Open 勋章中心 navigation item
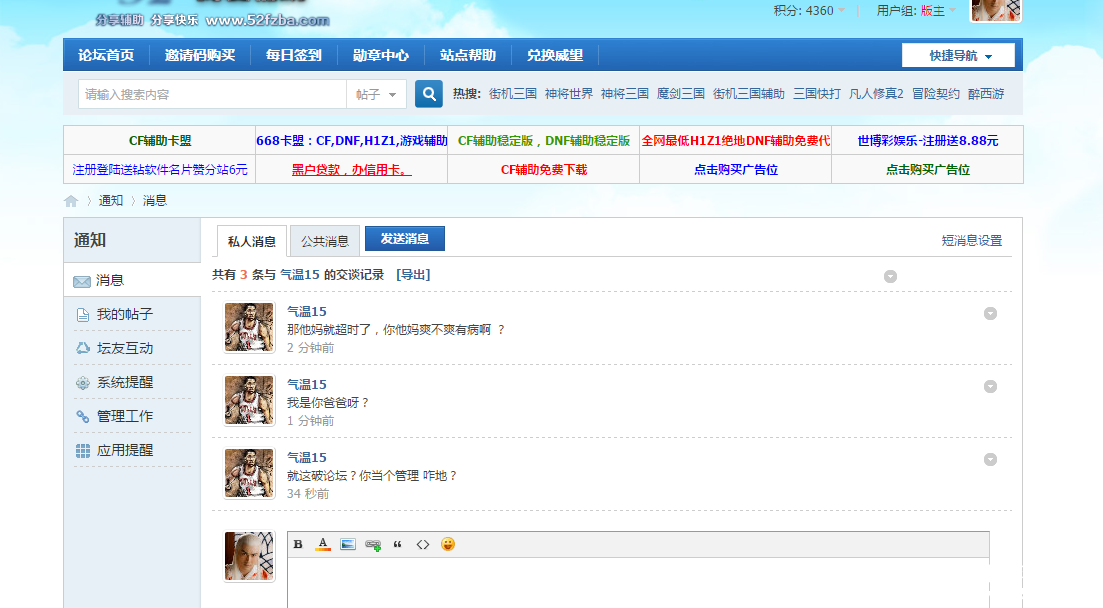 [x=381, y=55]
